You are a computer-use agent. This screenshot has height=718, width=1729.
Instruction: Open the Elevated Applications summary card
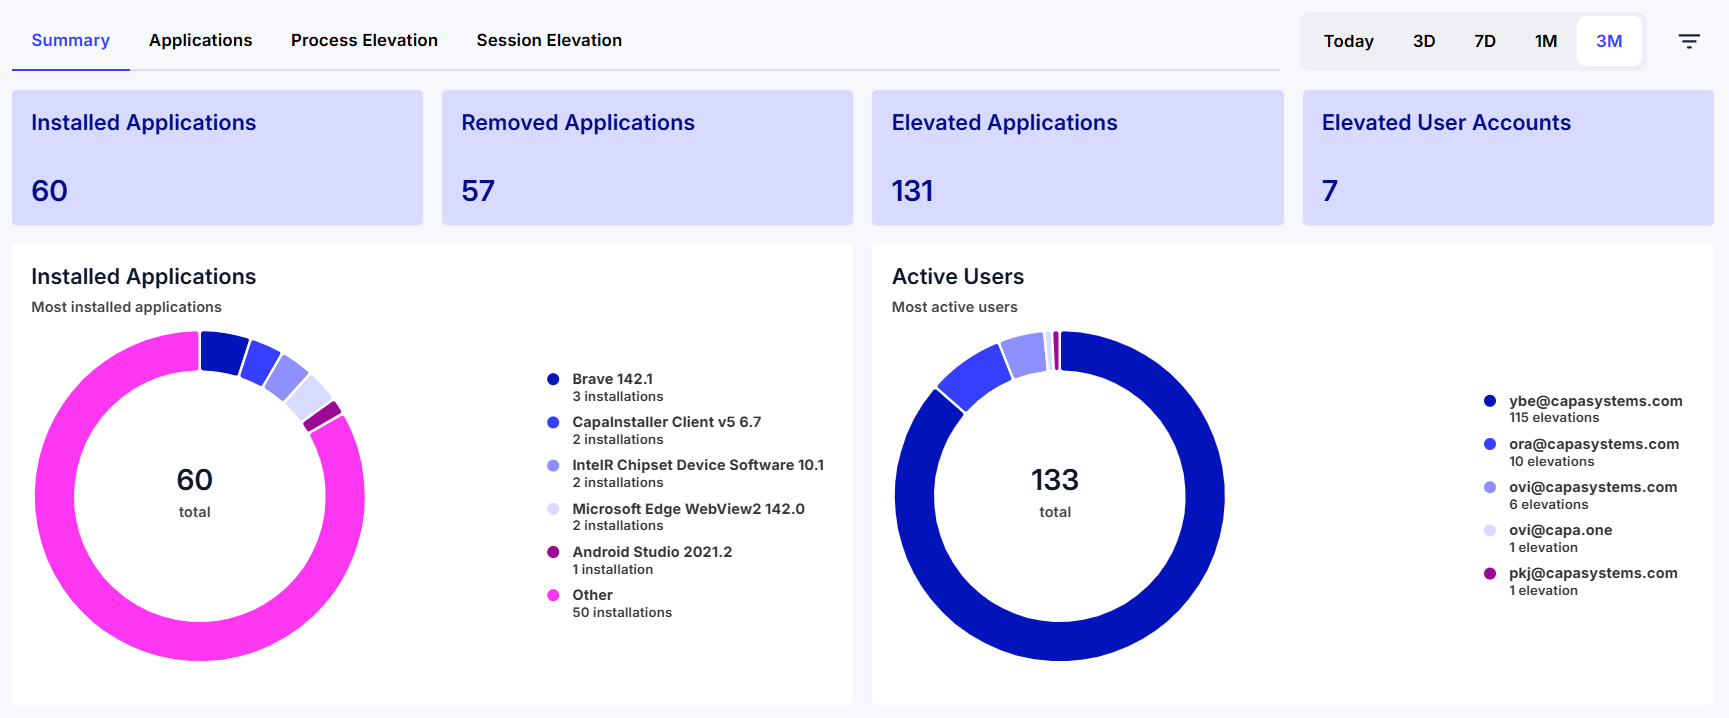tap(1077, 157)
